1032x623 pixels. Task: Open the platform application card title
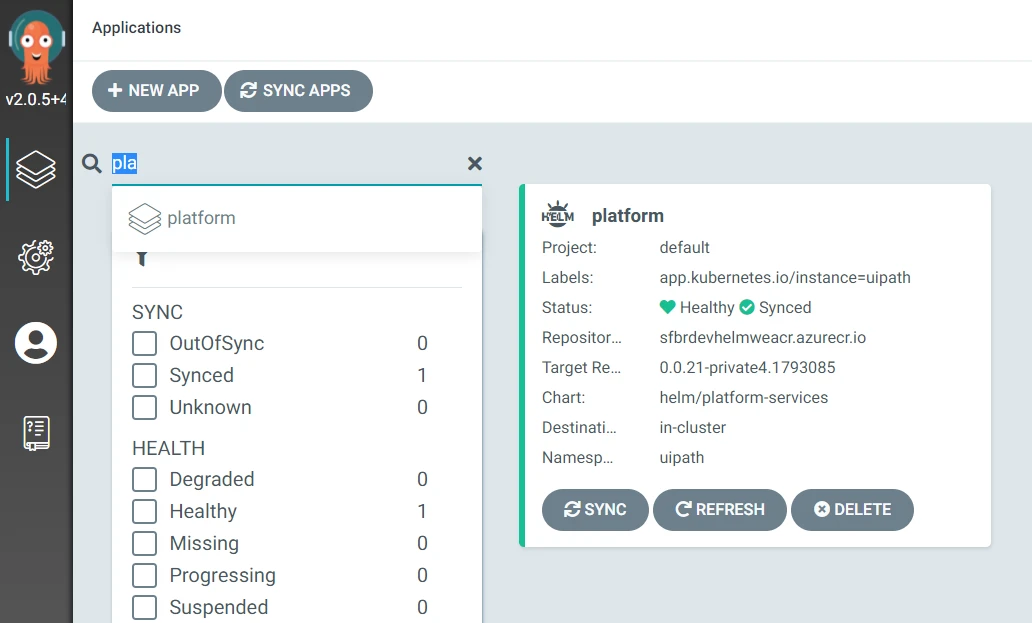(628, 216)
